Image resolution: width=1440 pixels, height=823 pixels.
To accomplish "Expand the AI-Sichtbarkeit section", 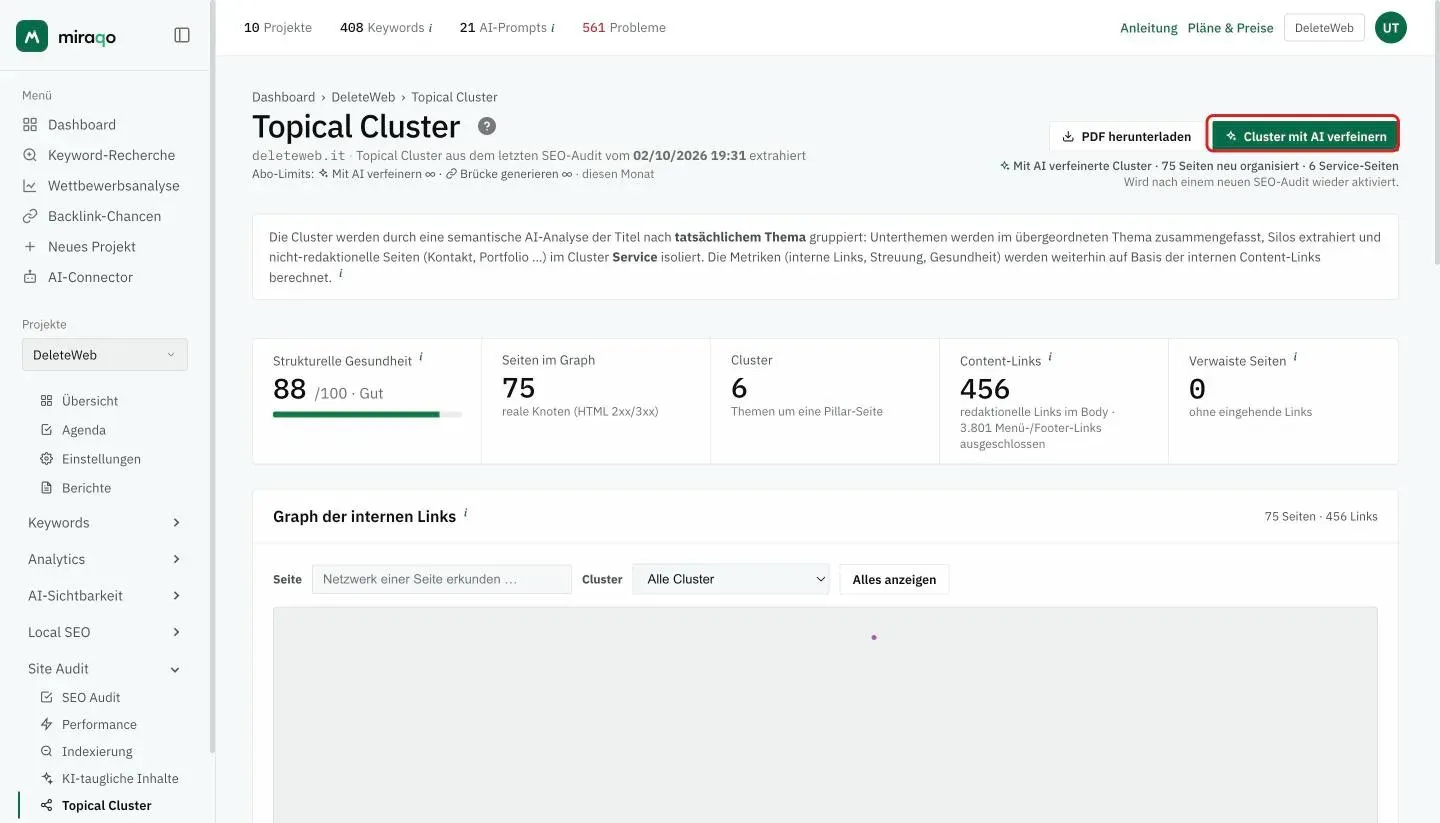I will 104,596.
